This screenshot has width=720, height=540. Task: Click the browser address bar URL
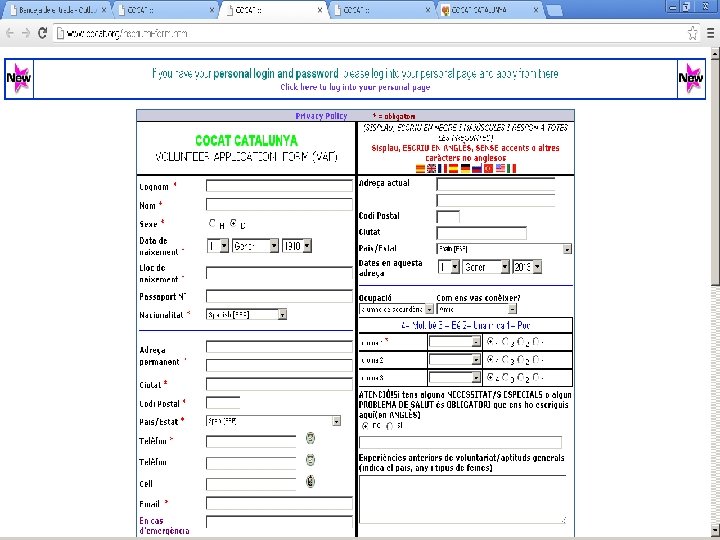[126, 34]
